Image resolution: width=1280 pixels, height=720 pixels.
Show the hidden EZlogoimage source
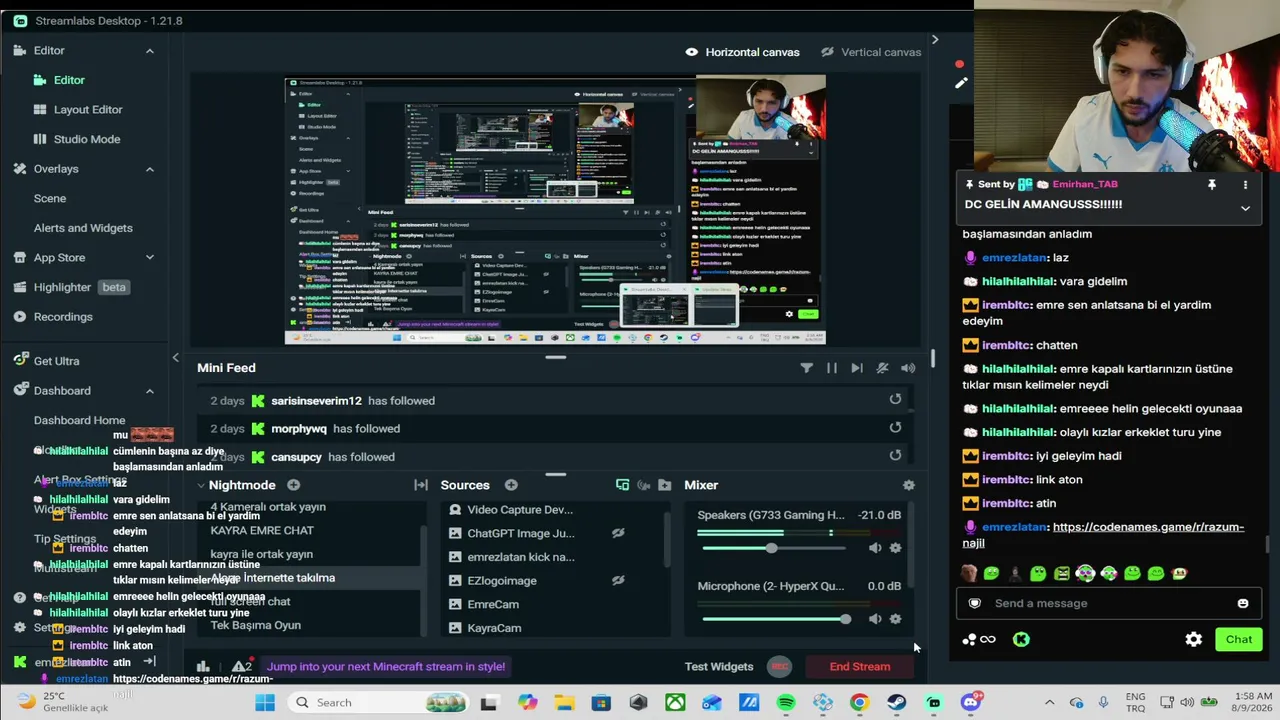point(618,580)
